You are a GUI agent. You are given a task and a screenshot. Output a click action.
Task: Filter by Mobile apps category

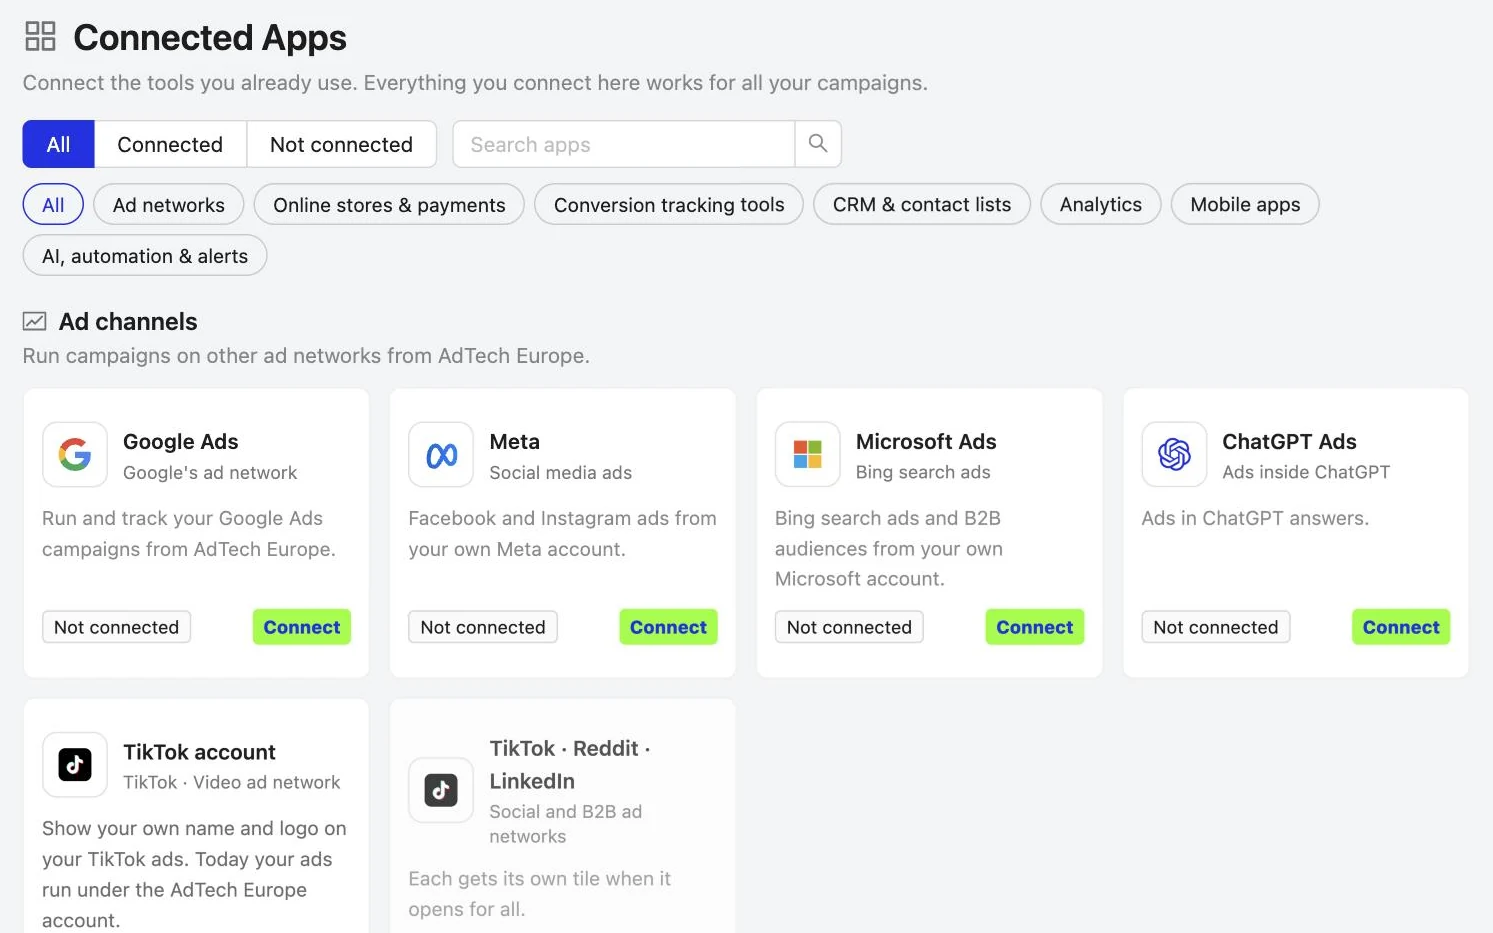pos(1245,205)
